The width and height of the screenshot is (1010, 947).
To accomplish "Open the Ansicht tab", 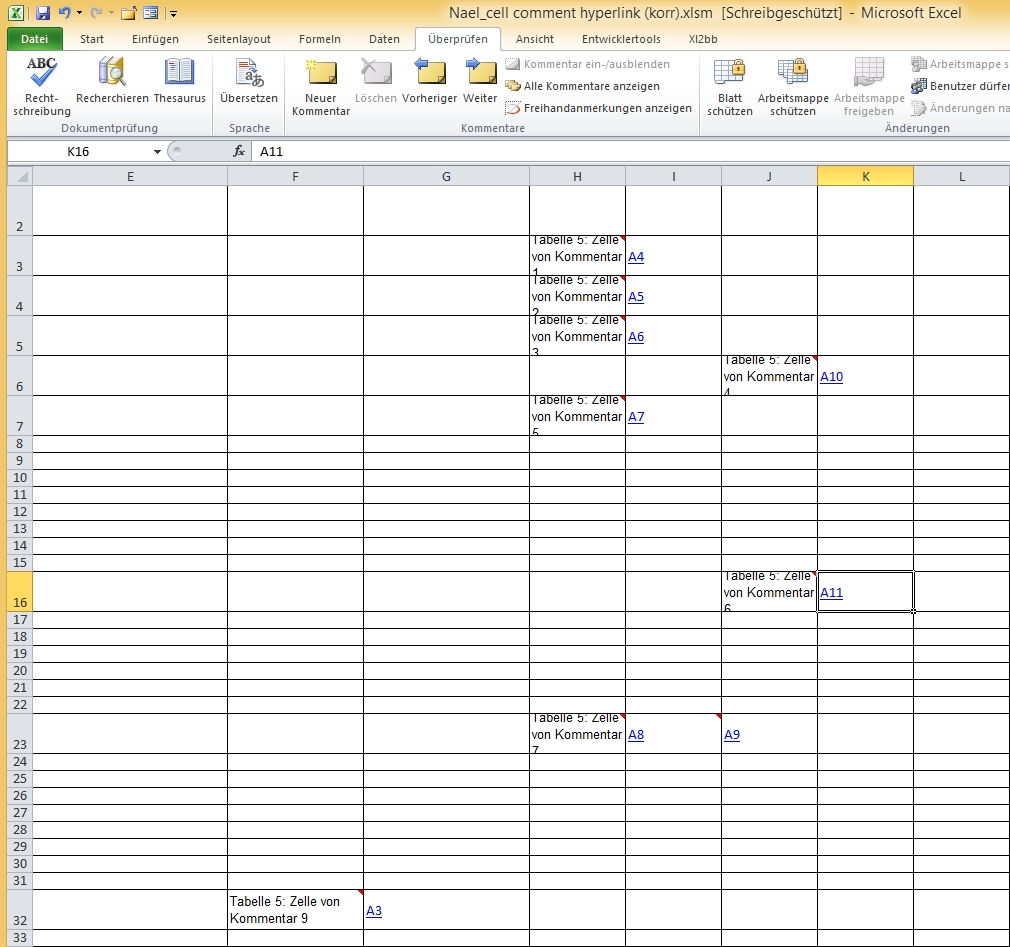I will [x=535, y=39].
